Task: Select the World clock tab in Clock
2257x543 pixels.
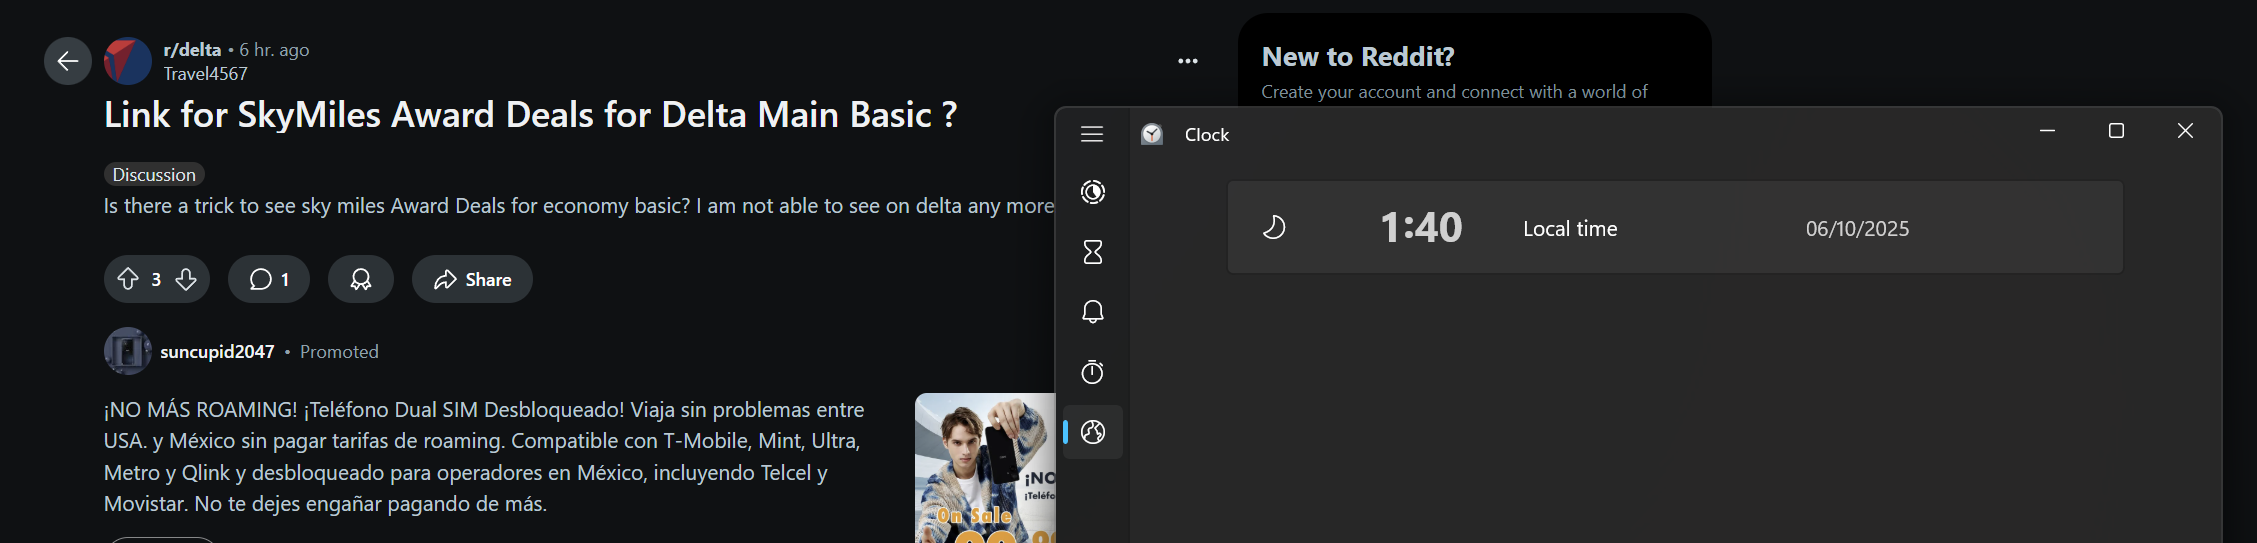Action: tap(1093, 432)
